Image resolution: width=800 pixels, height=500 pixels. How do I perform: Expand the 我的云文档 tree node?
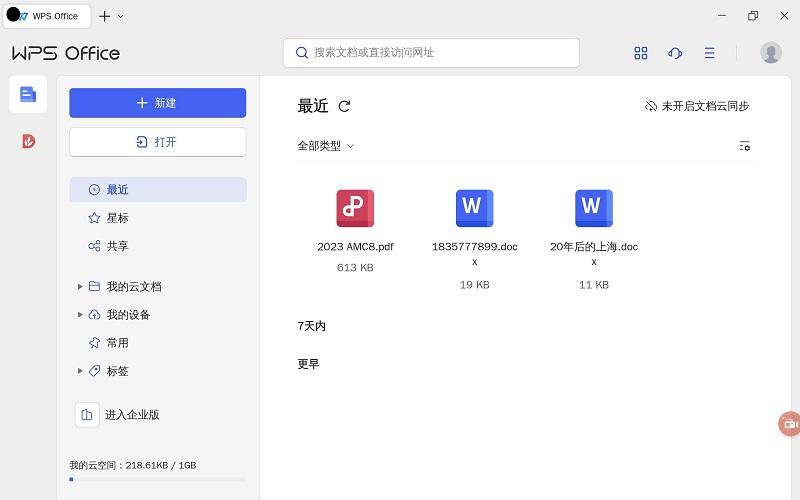point(80,287)
